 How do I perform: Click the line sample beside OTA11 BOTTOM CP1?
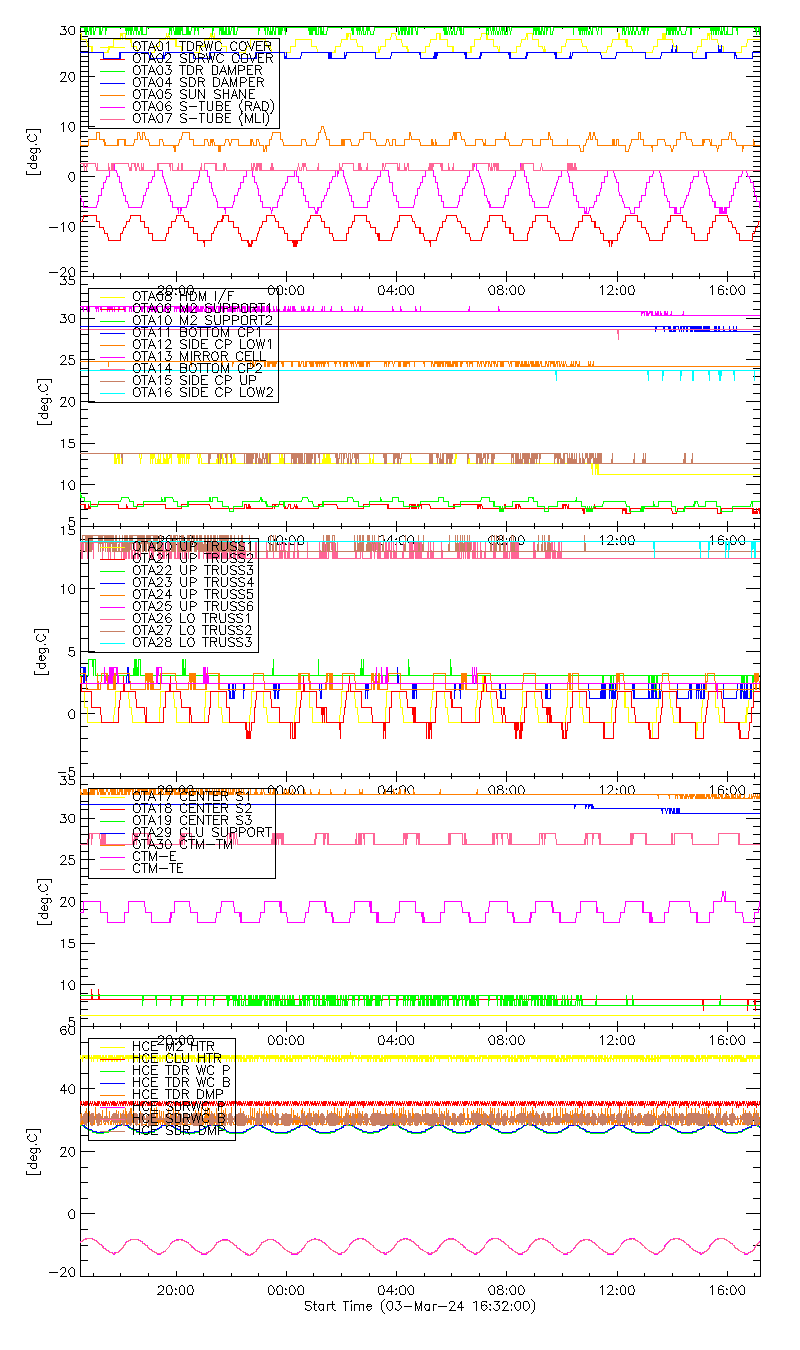[x=108, y=332]
